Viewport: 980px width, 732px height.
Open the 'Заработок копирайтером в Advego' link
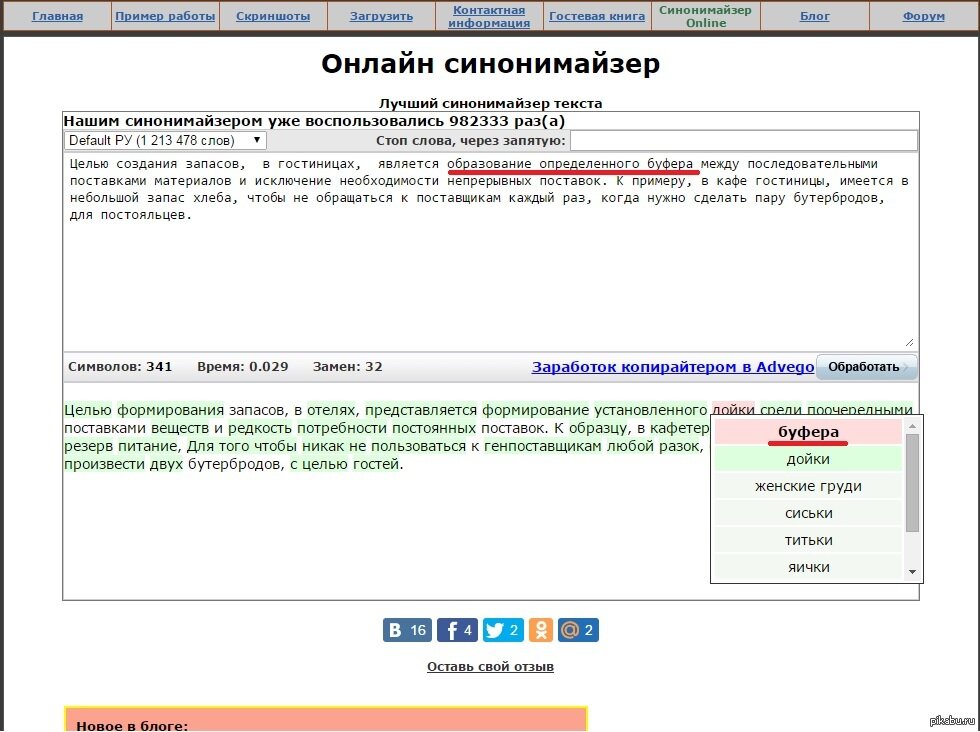tap(670, 367)
